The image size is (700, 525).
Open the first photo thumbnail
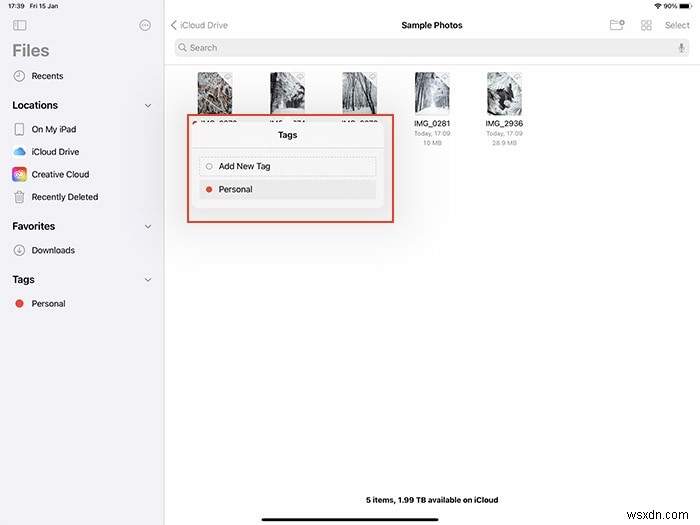coord(215,93)
